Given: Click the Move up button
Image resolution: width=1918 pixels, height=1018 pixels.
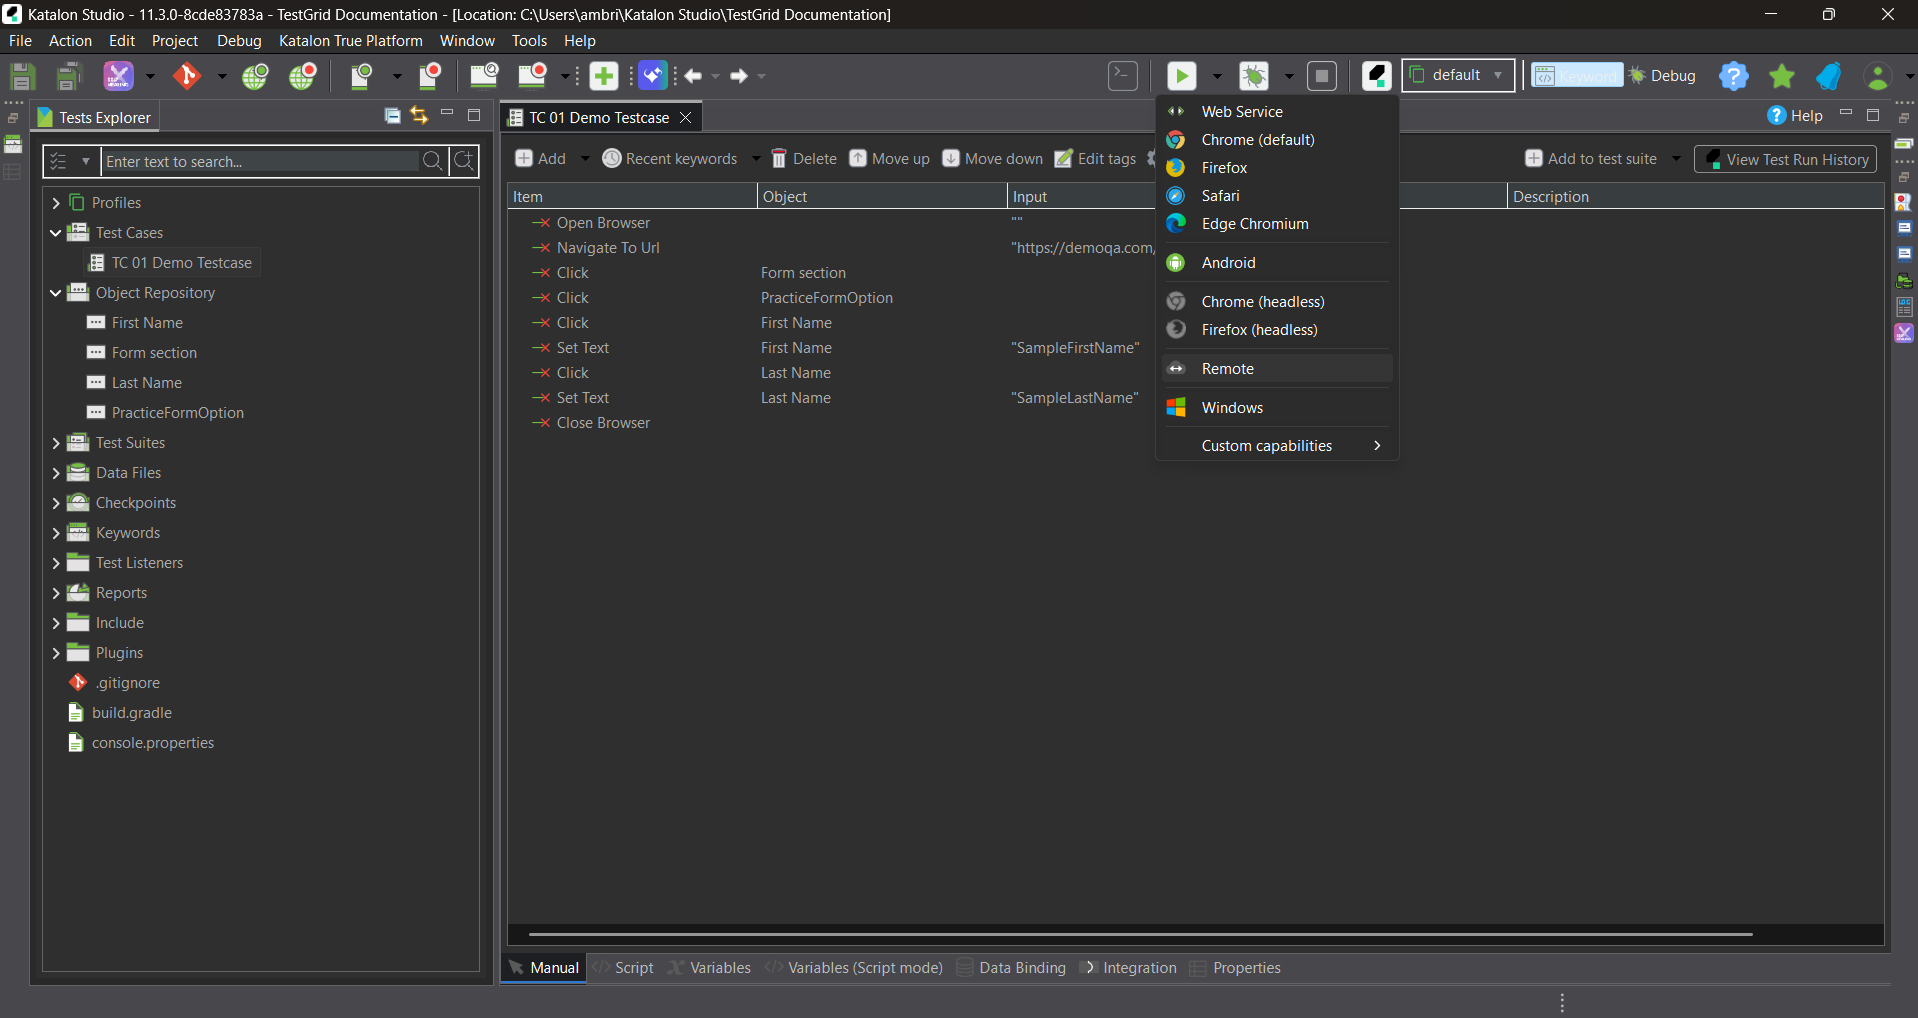Looking at the screenshot, I should 890,159.
